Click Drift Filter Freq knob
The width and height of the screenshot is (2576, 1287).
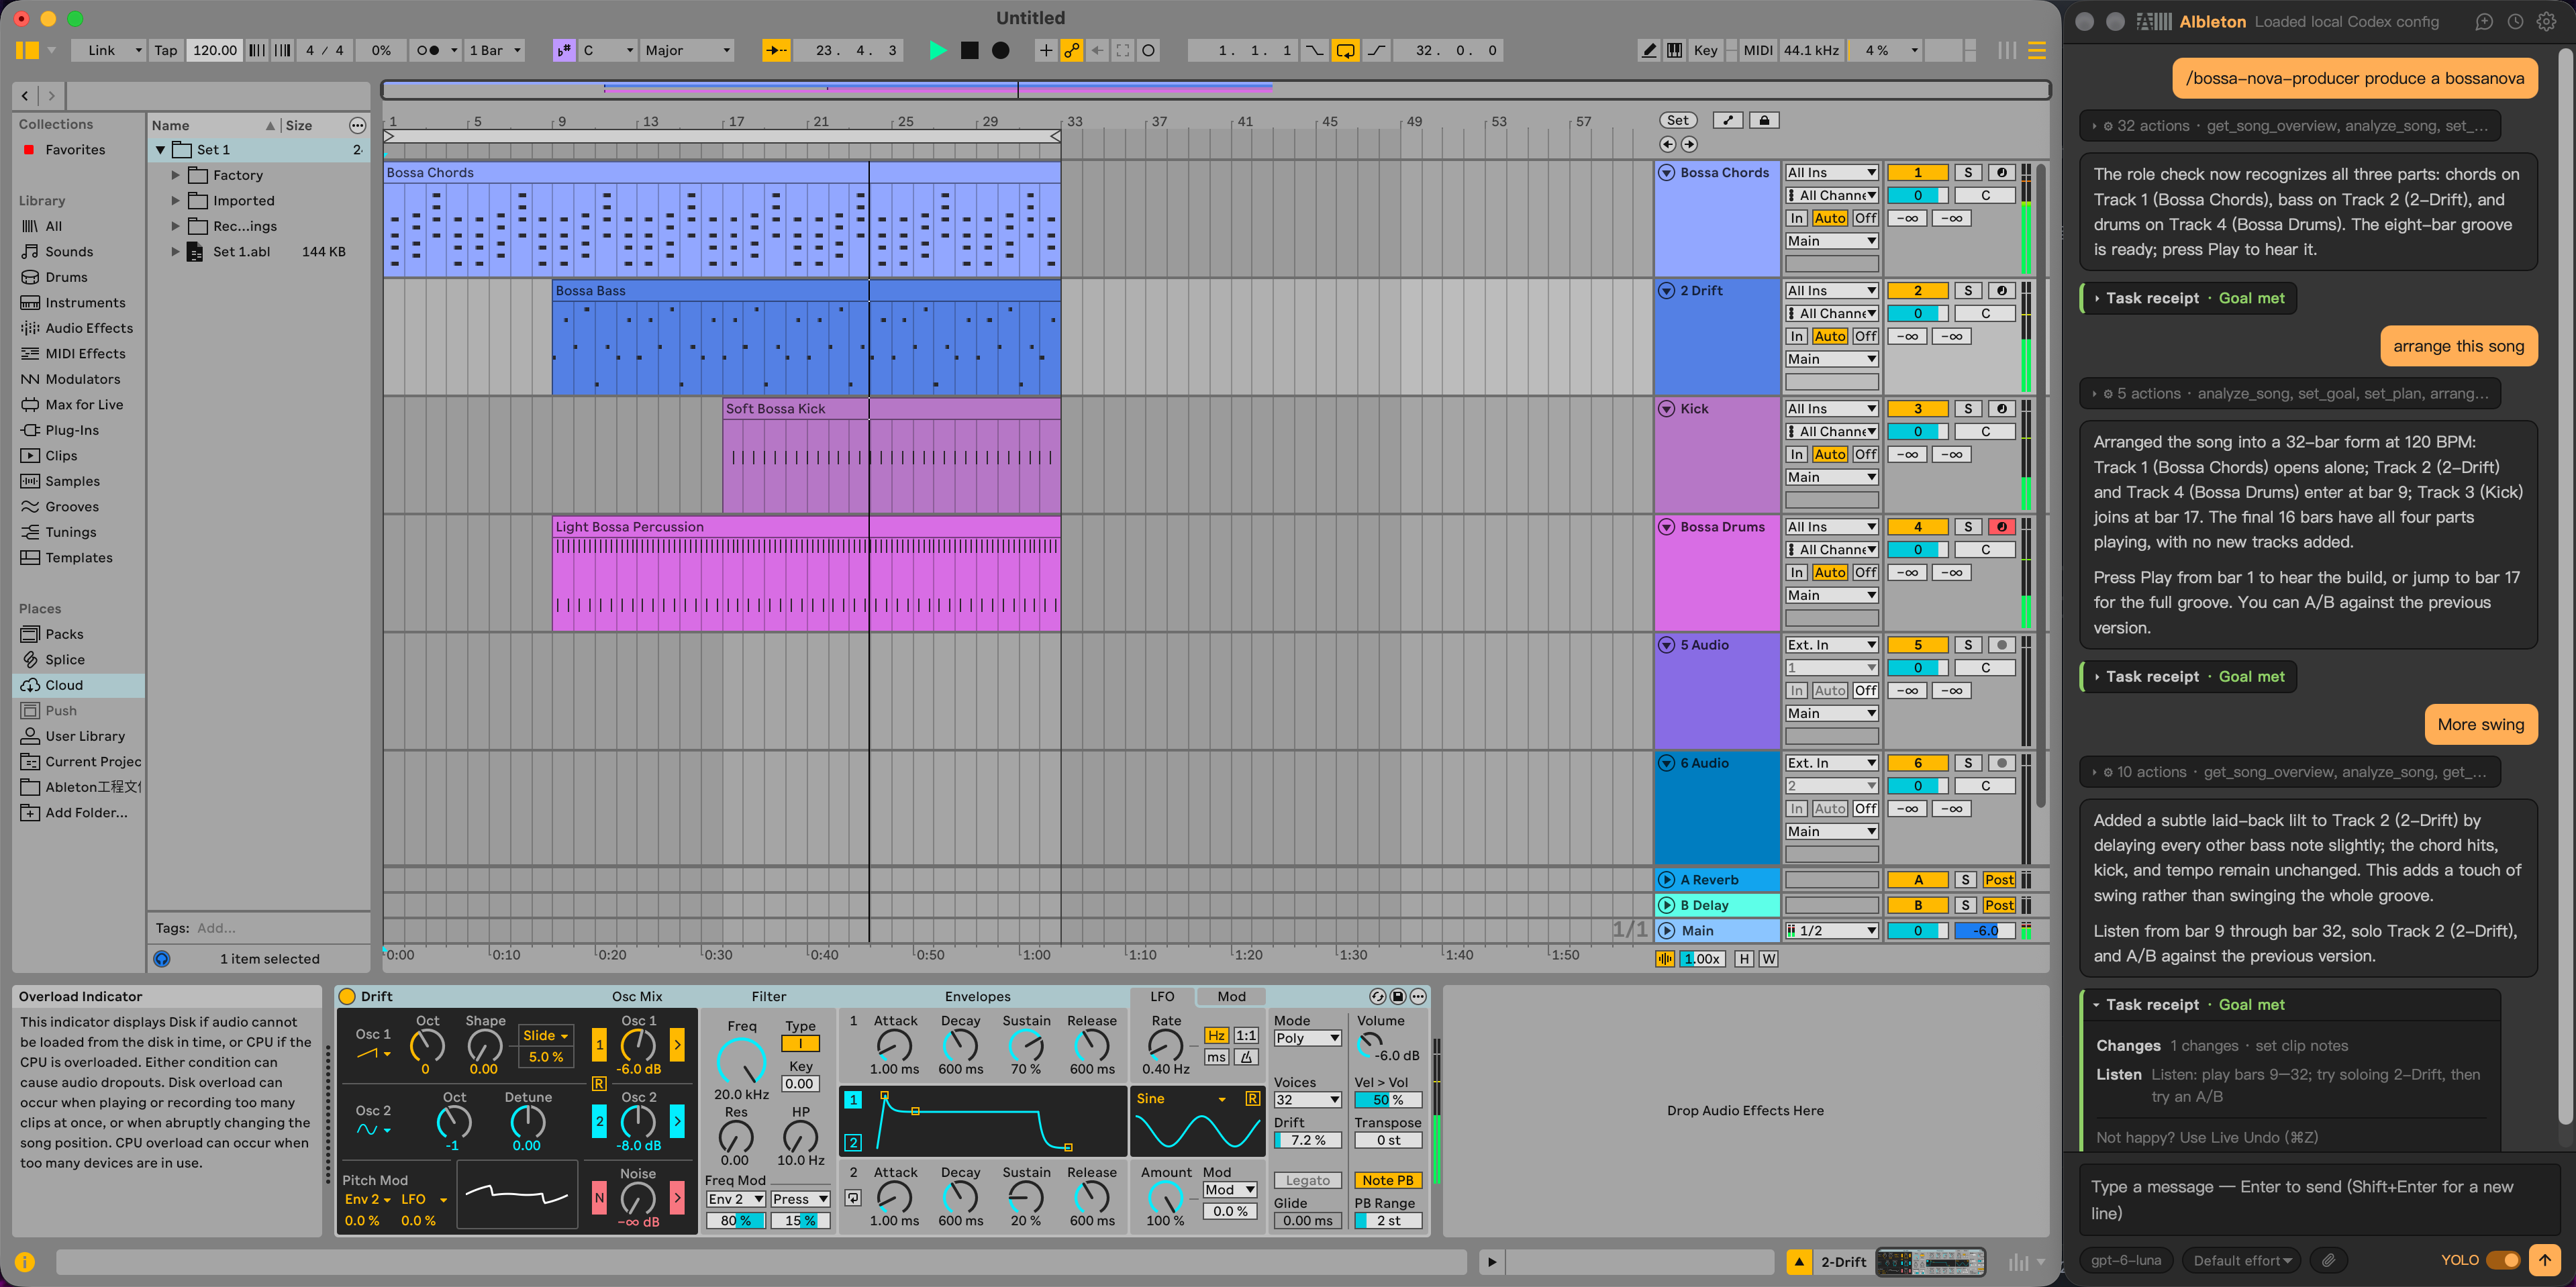point(741,1061)
